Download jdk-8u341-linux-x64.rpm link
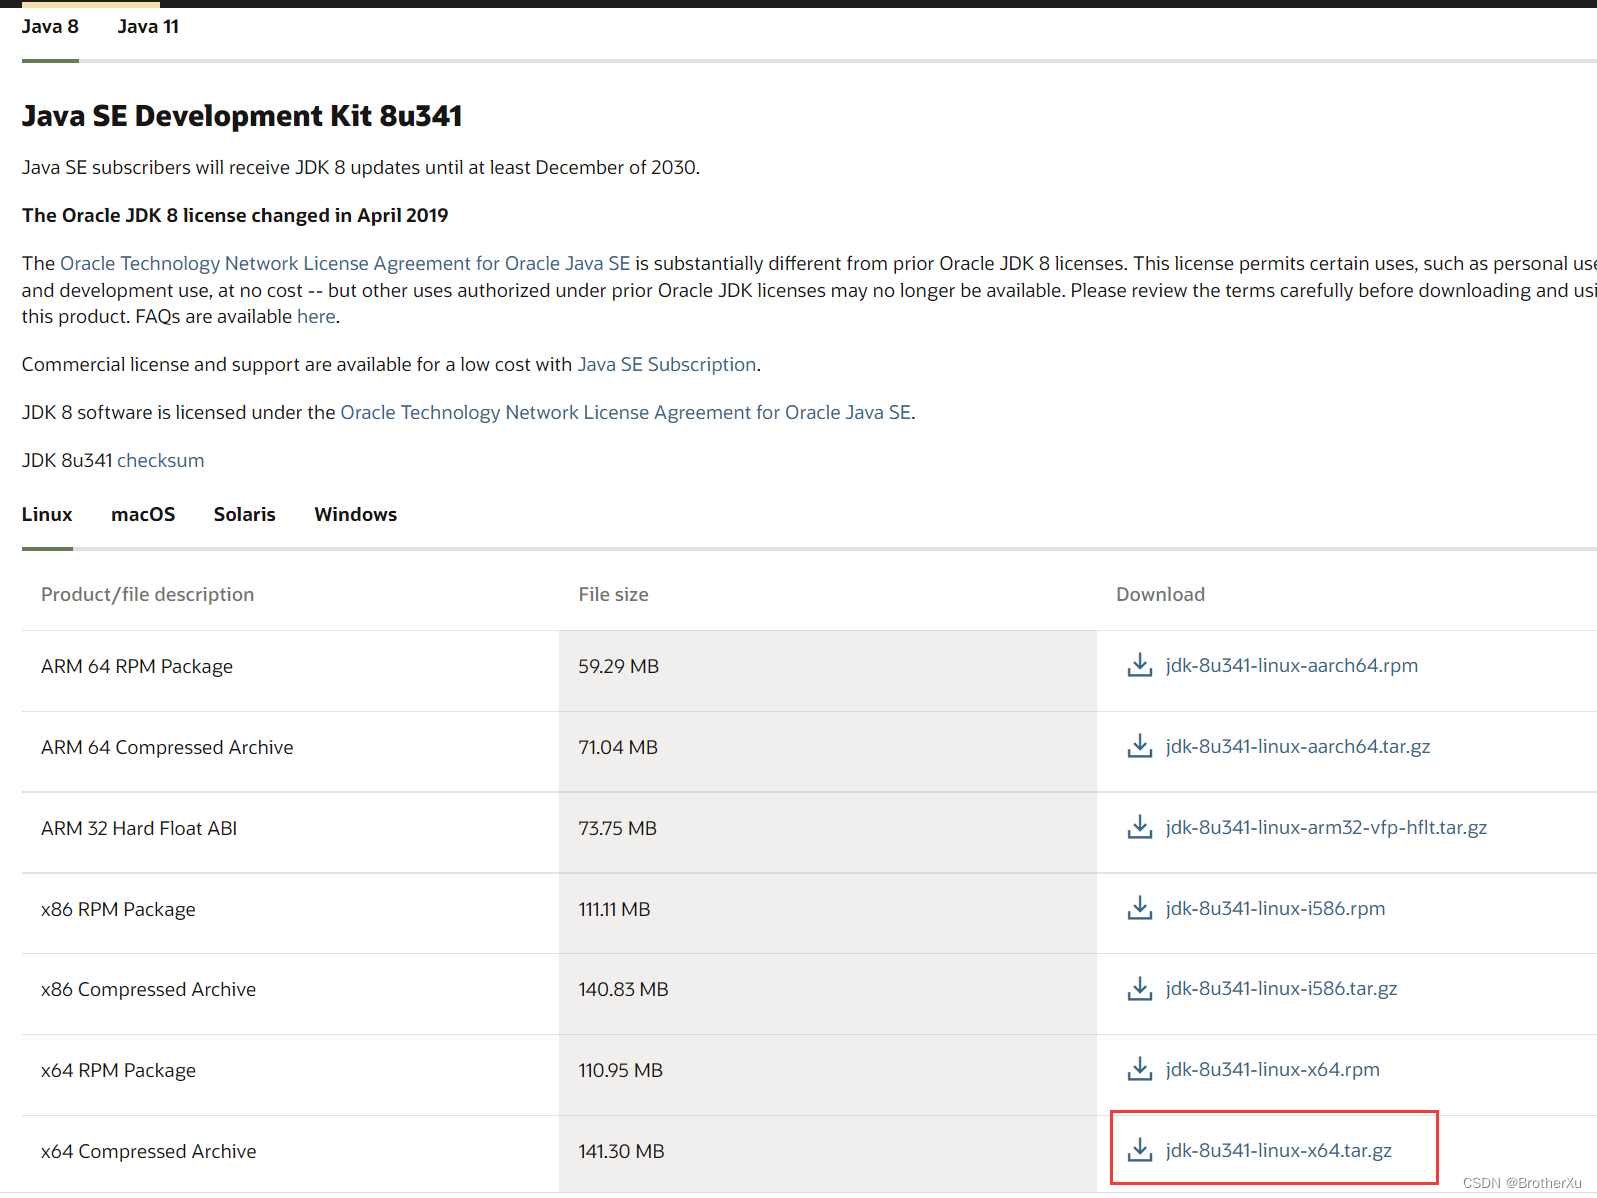This screenshot has width=1597, height=1198. [1272, 1069]
